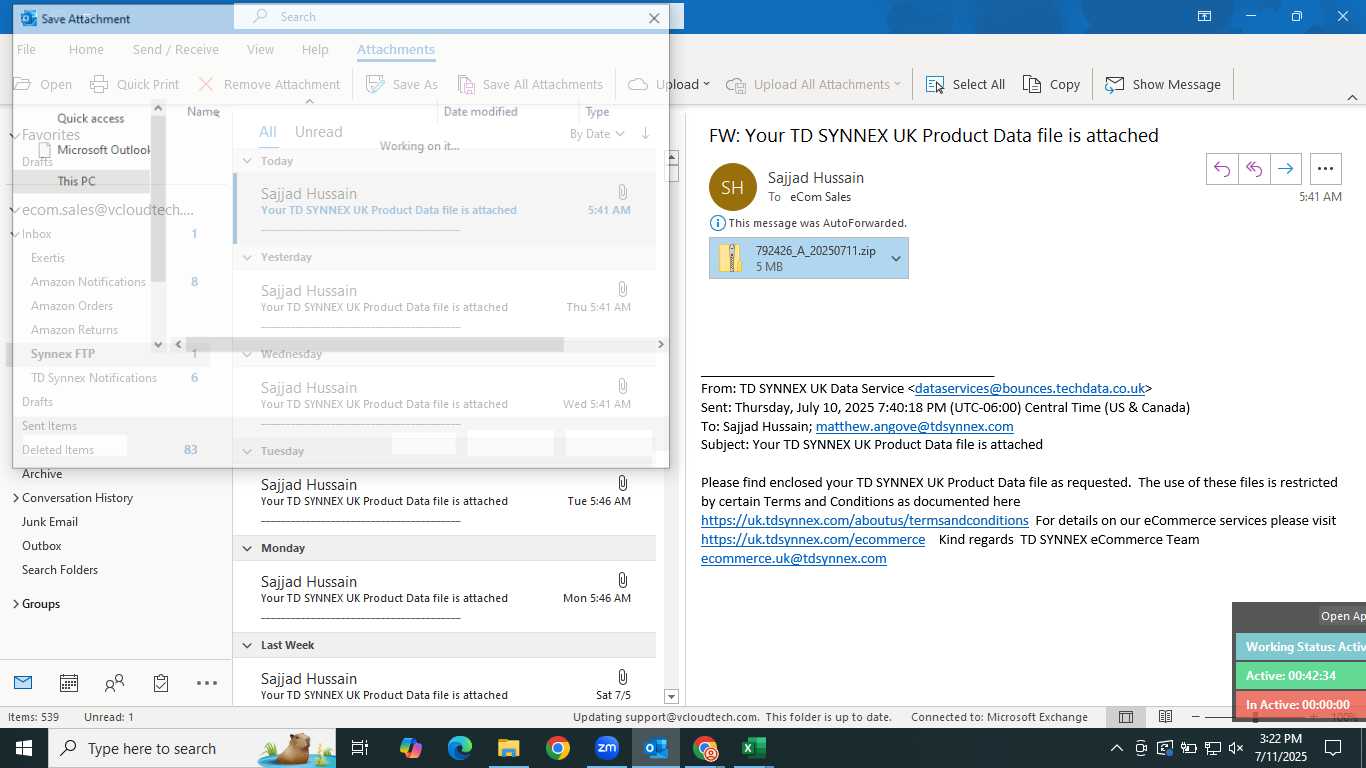
Task: Open the termsandconditions link
Action: coord(865,520)
